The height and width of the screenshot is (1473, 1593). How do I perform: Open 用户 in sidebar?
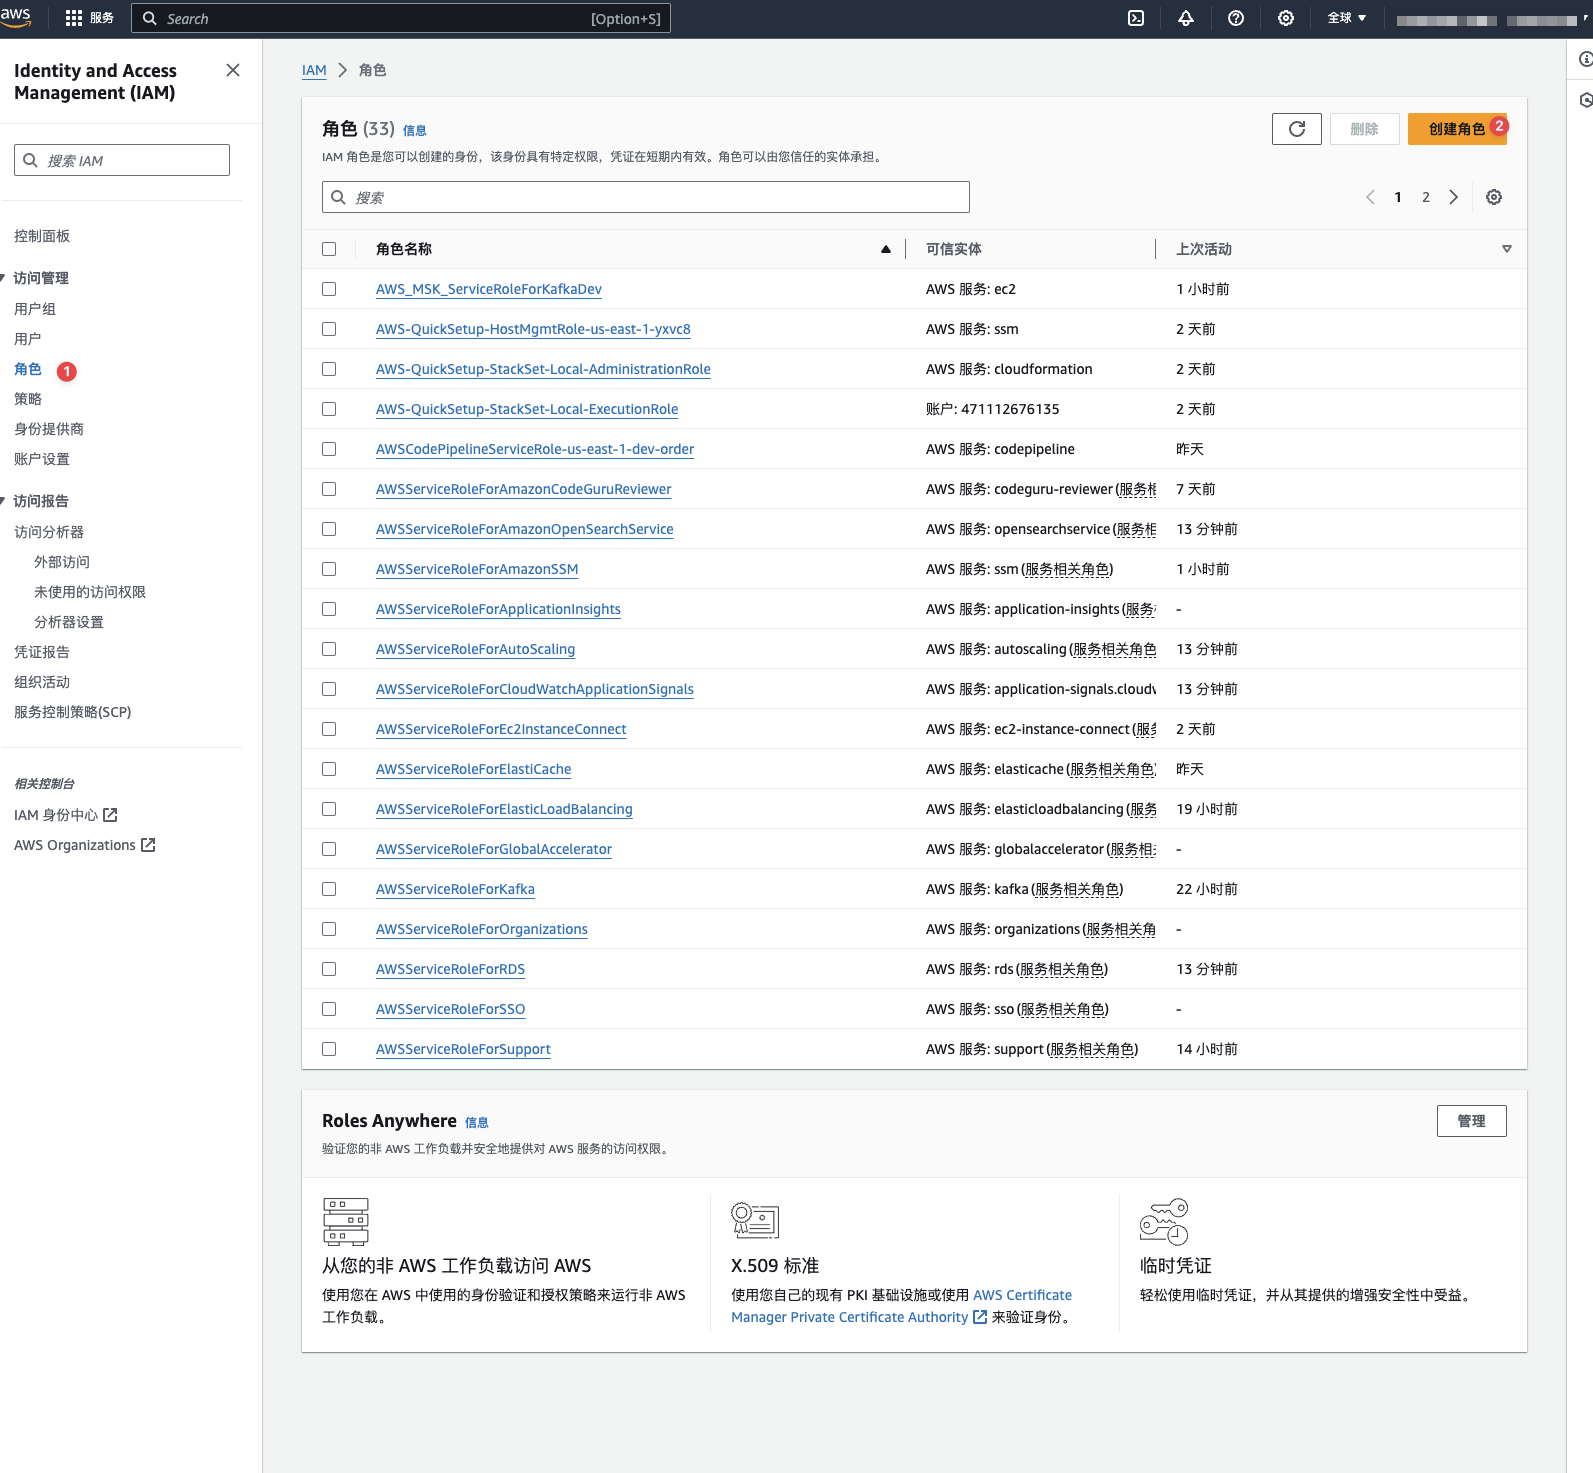tap(28, 339)
